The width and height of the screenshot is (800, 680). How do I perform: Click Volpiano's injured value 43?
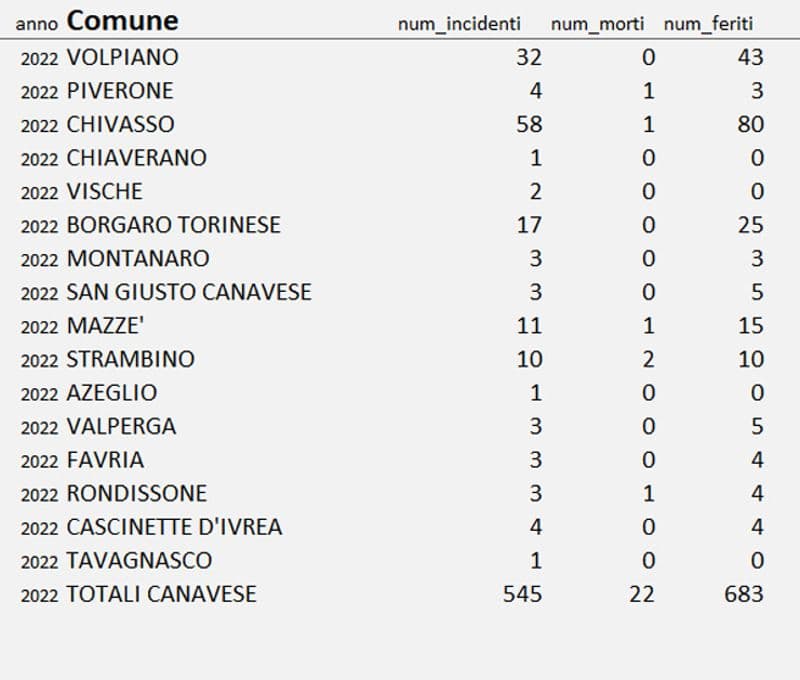point(750,57)
